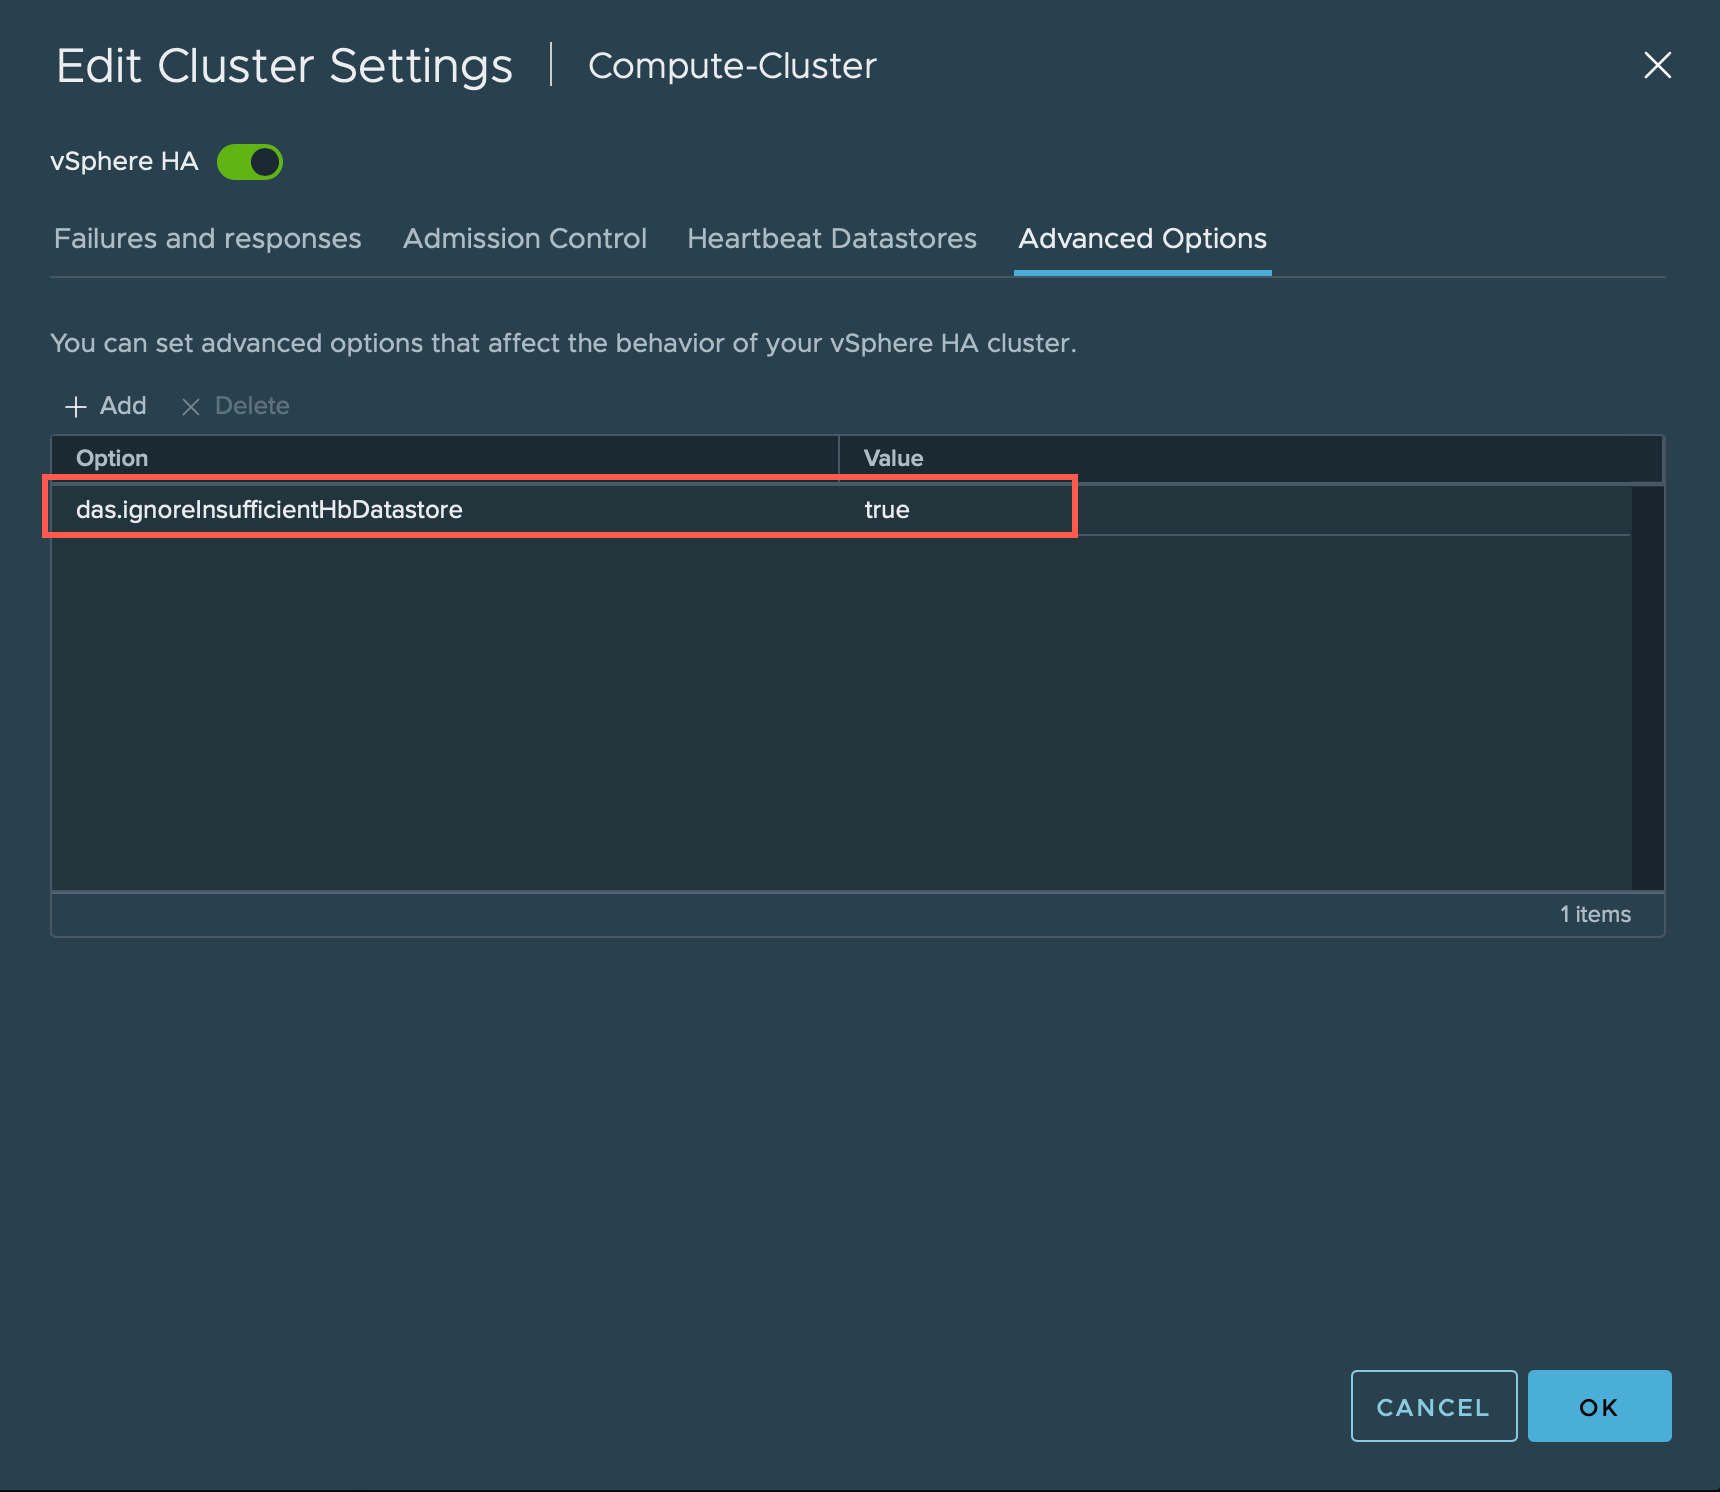Add a new advanced option
Image resolution: width=1720 pixels, height=1492 pixels.
point(106,406)
